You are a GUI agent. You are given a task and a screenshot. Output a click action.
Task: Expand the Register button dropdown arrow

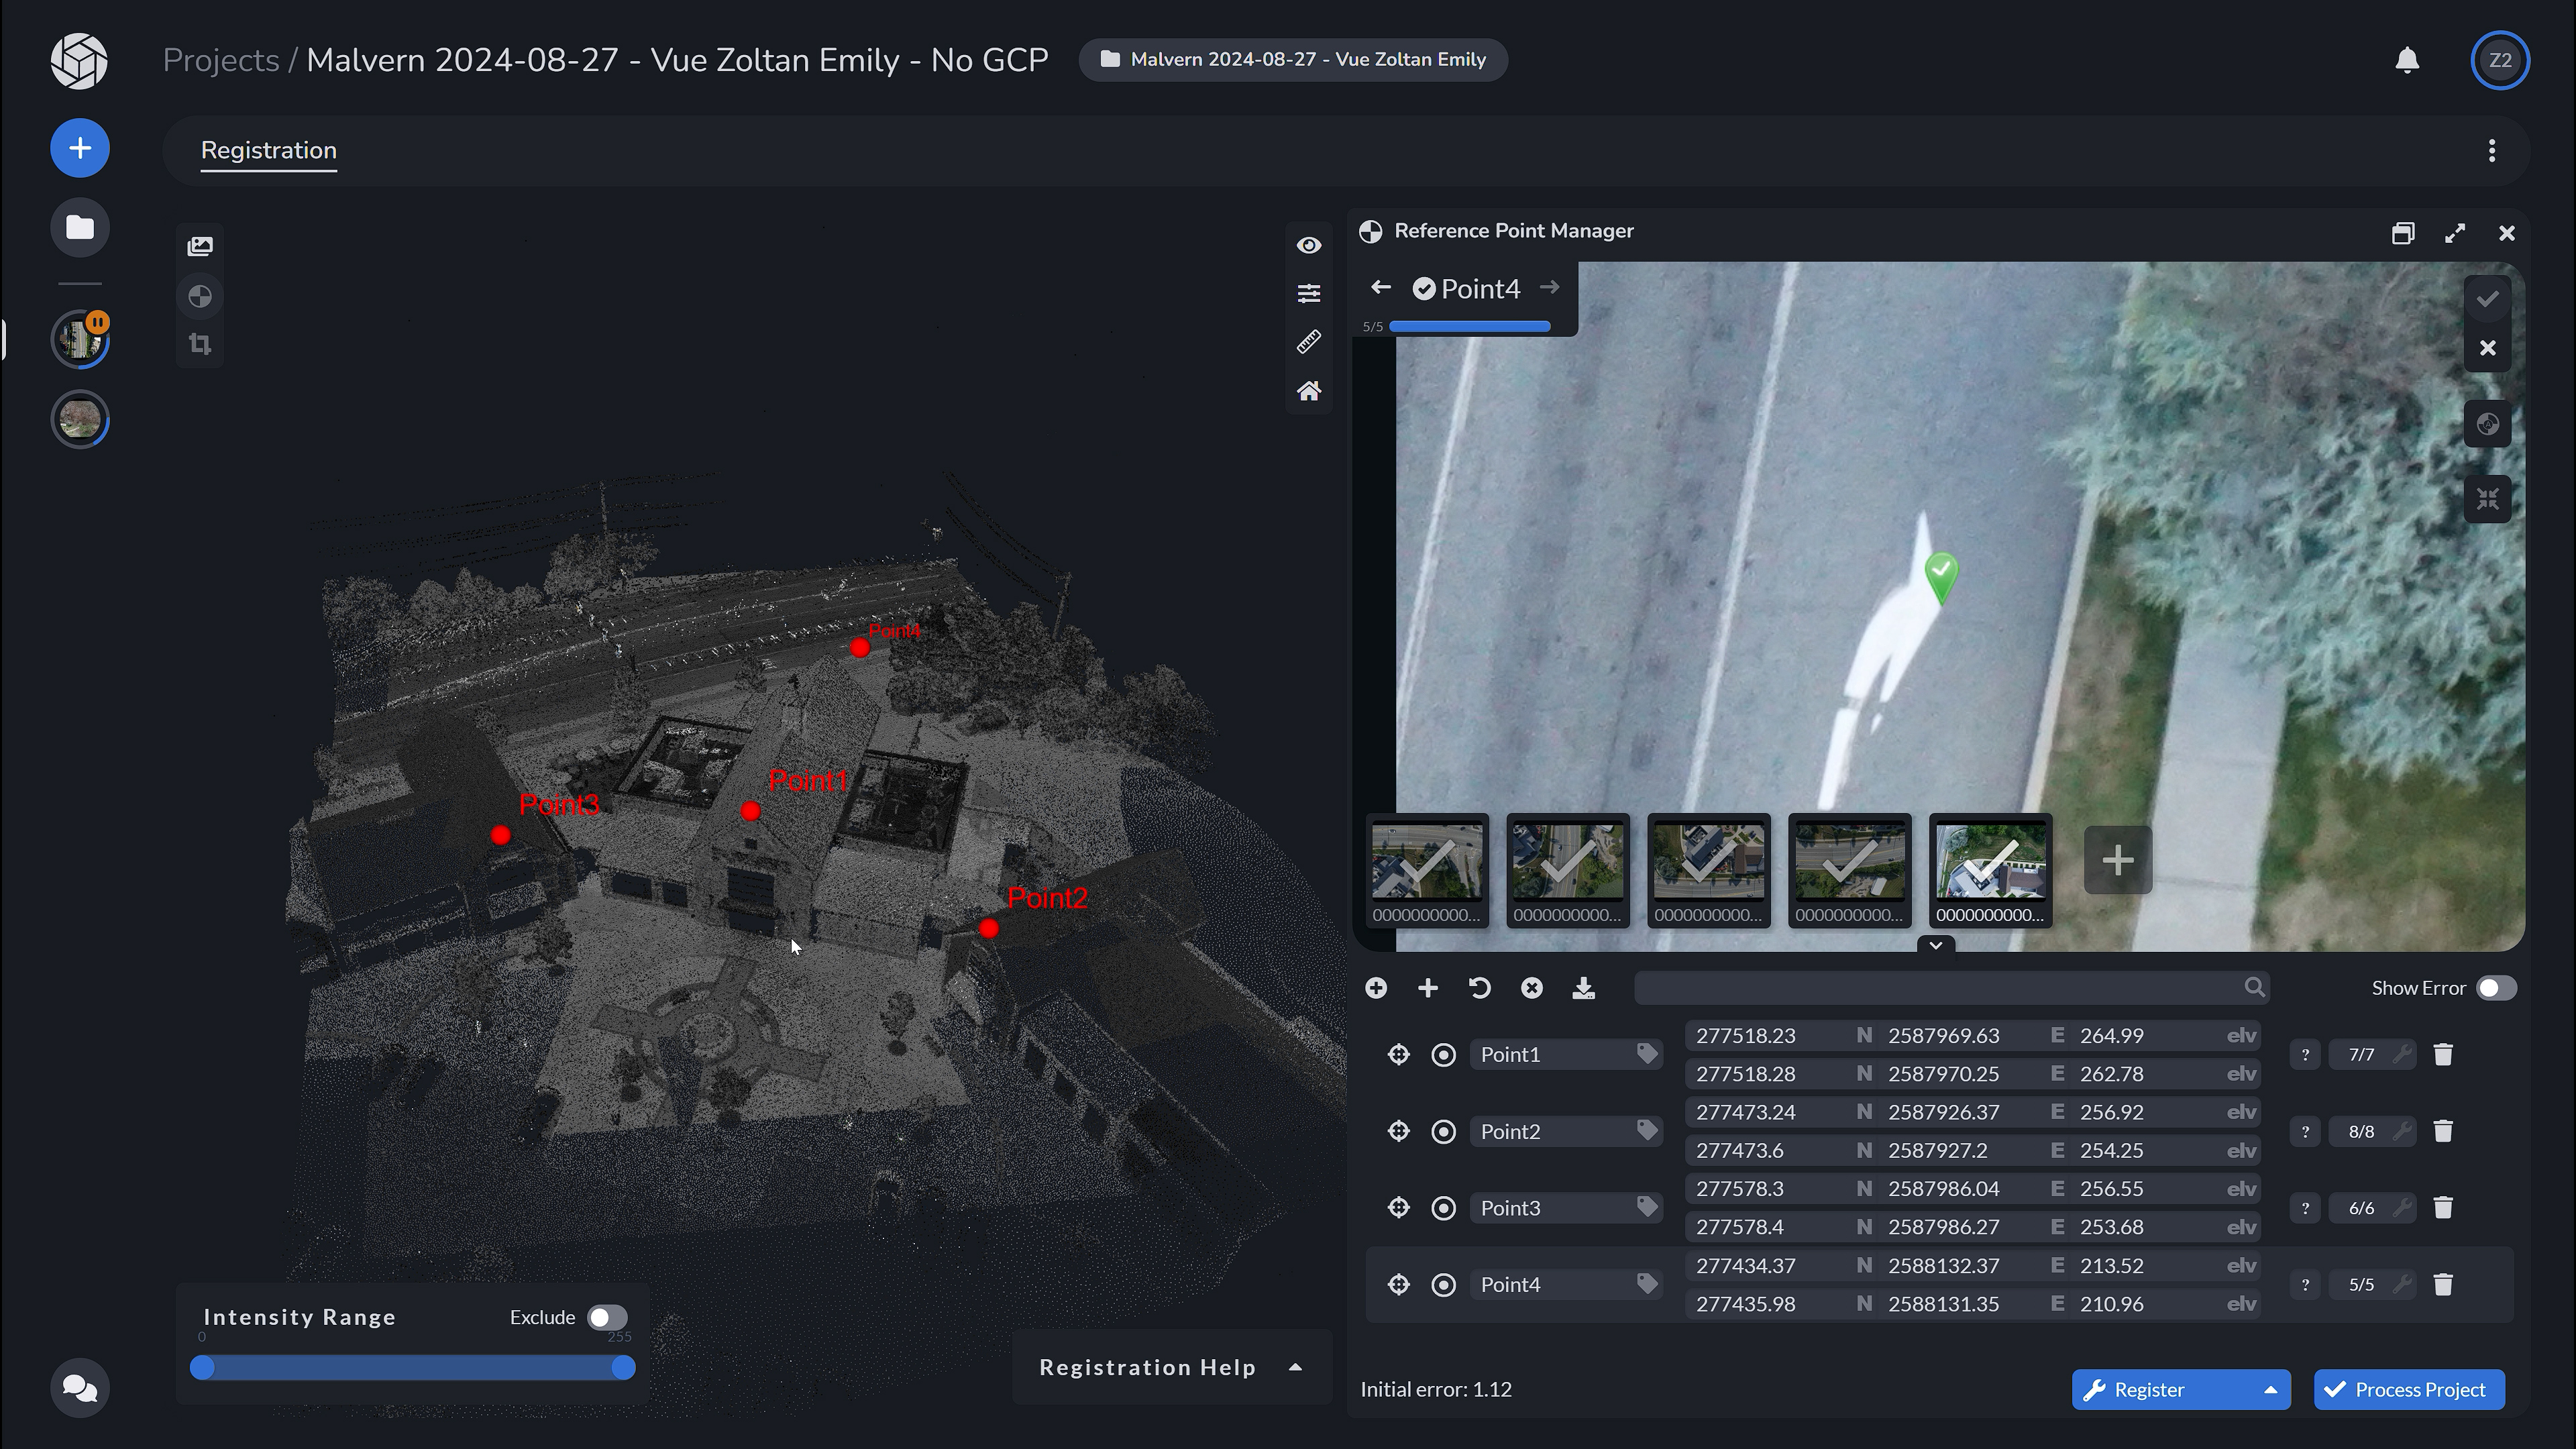pos(2271,1389)
